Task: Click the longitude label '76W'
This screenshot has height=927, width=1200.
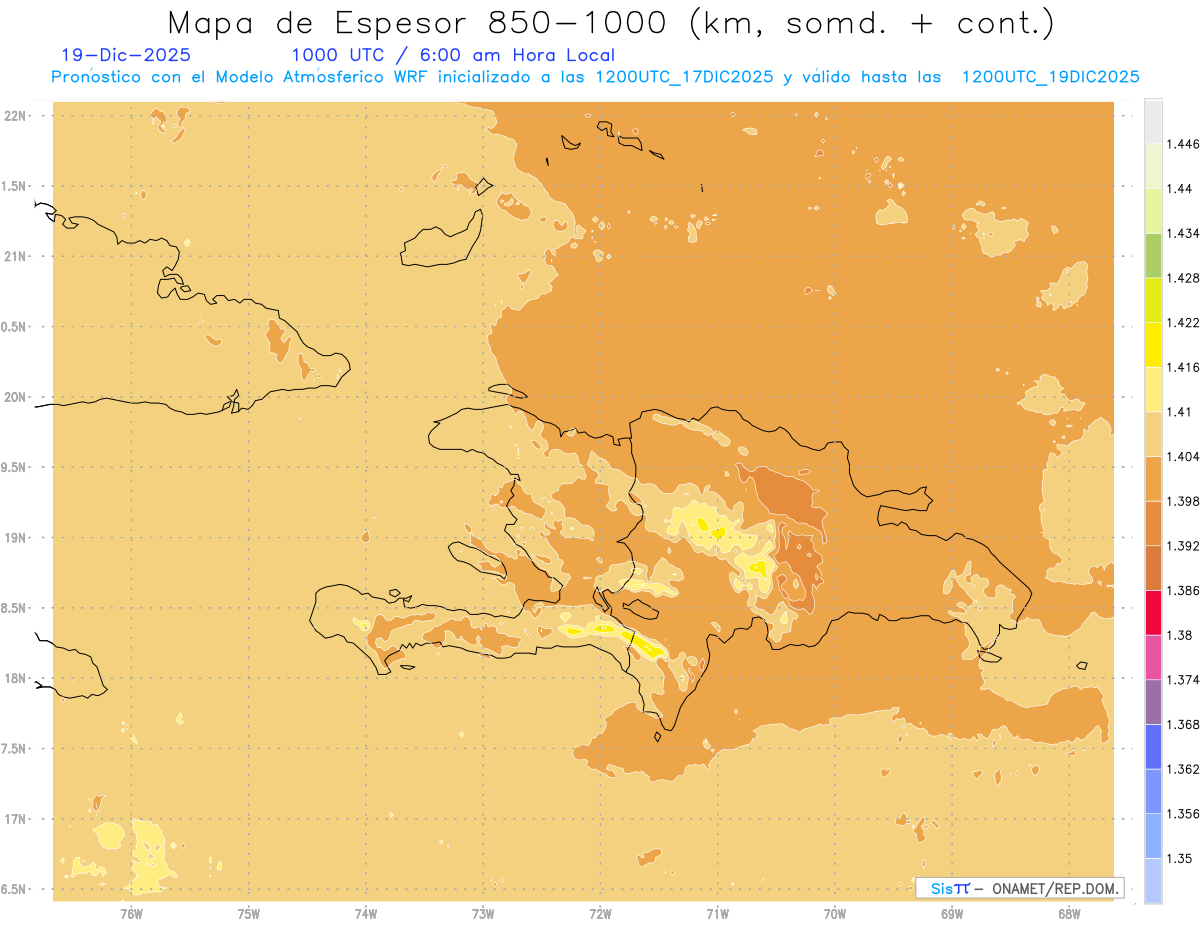Action: point(131,914)
